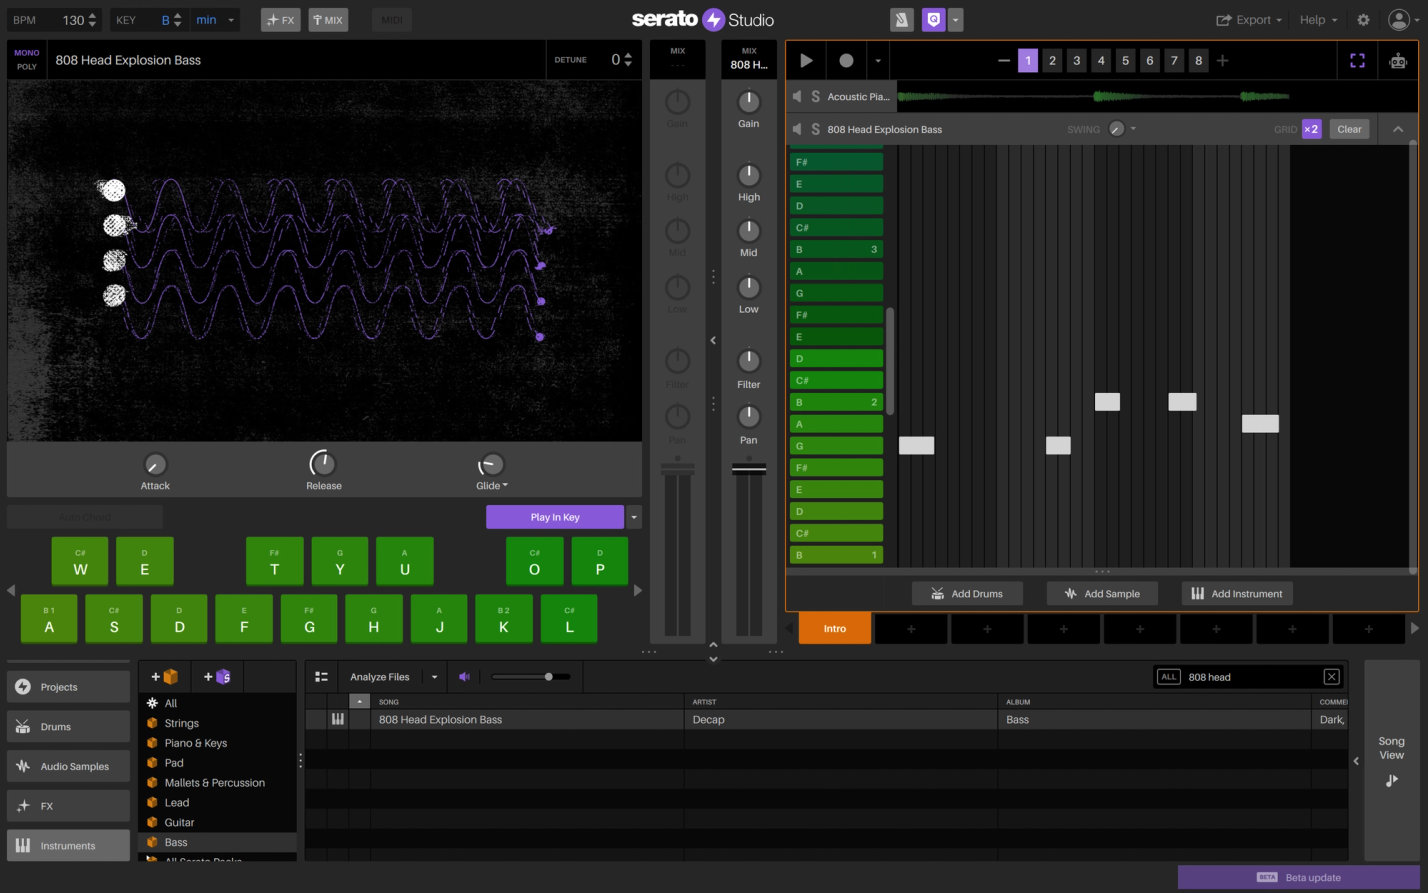The image size is (1428, 893).
Task: Enable the MIDI button in the top toolbar
Action: 391,19
